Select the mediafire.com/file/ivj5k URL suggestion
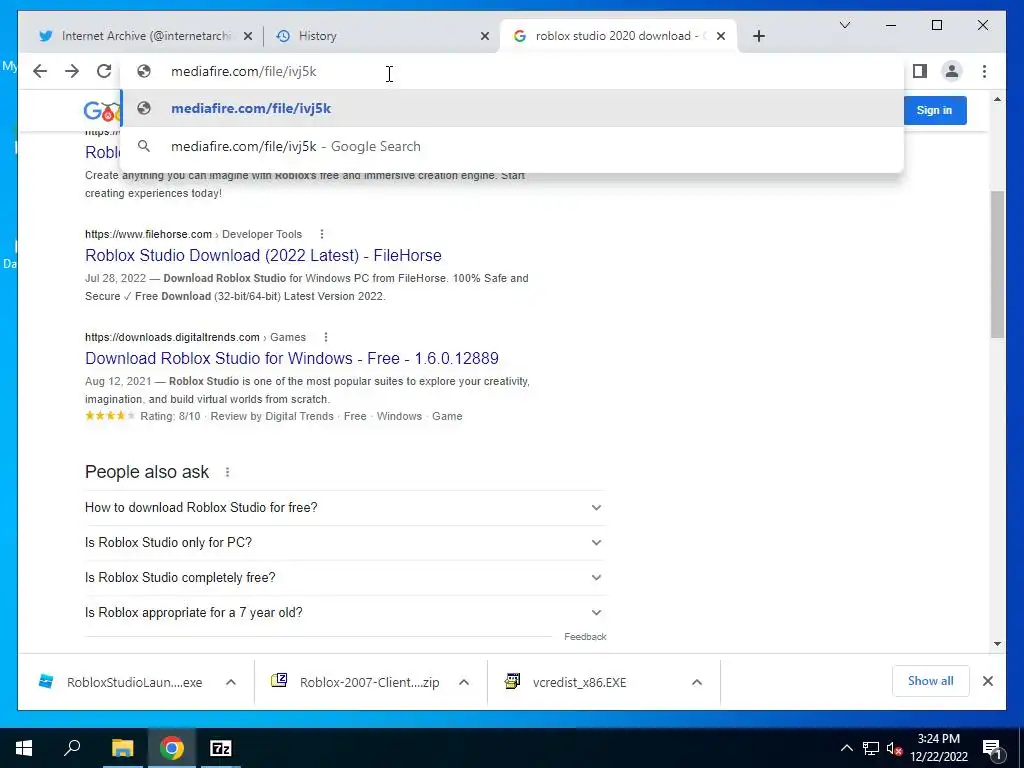This screenshot has width=1024, height=768. pyautogui.click(x=512, y=108)
